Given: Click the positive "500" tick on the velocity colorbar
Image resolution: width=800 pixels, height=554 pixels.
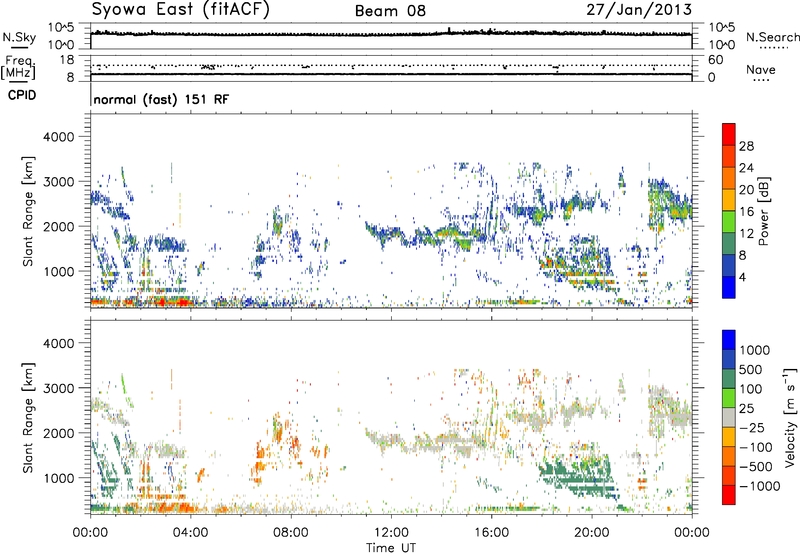Looking at the screenshot, I should click(x=751, y=370).
